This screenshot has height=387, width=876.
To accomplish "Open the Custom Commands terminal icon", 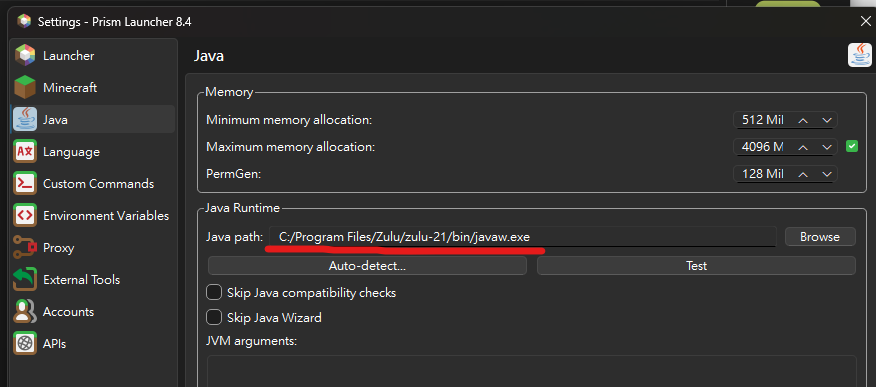I will 25,184.
